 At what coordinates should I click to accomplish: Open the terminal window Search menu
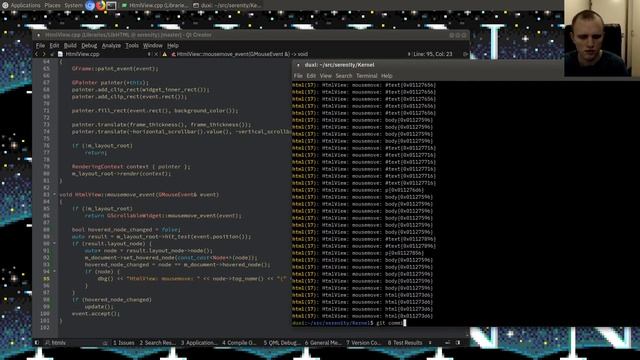click(344, 76)
